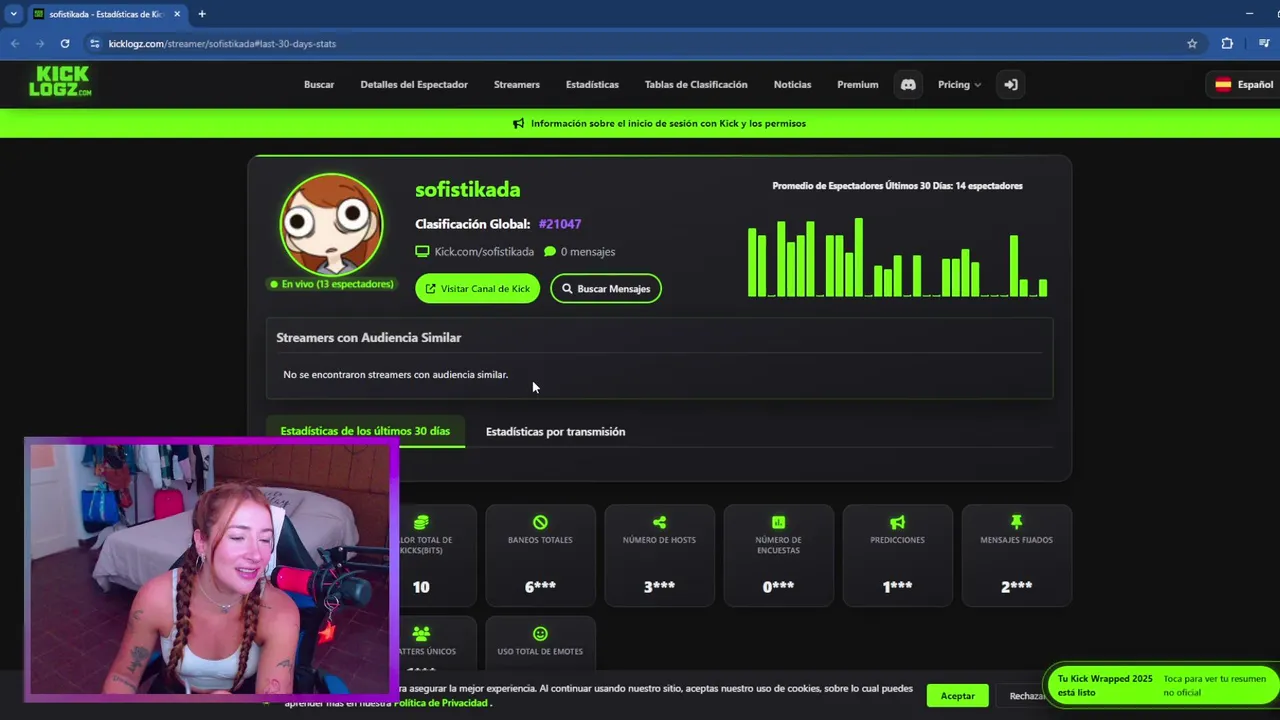Click the Encuestas value 0***

[778, 587]
